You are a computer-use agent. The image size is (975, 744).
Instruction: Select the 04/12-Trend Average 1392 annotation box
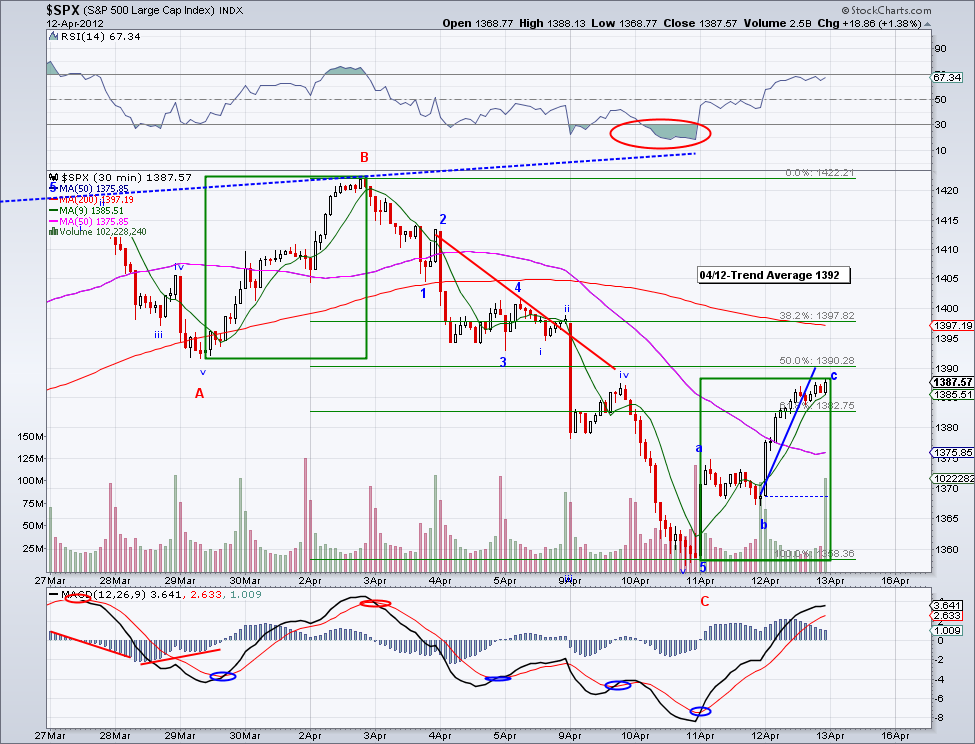pyautogui.click(x=772, y=274)
